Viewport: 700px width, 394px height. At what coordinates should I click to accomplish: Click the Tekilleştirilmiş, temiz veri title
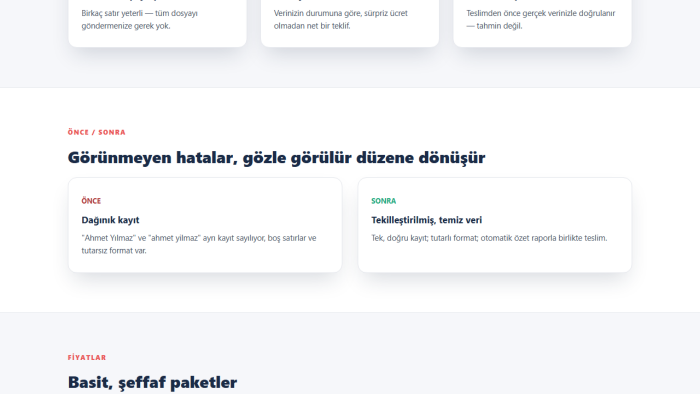(426, 220)
